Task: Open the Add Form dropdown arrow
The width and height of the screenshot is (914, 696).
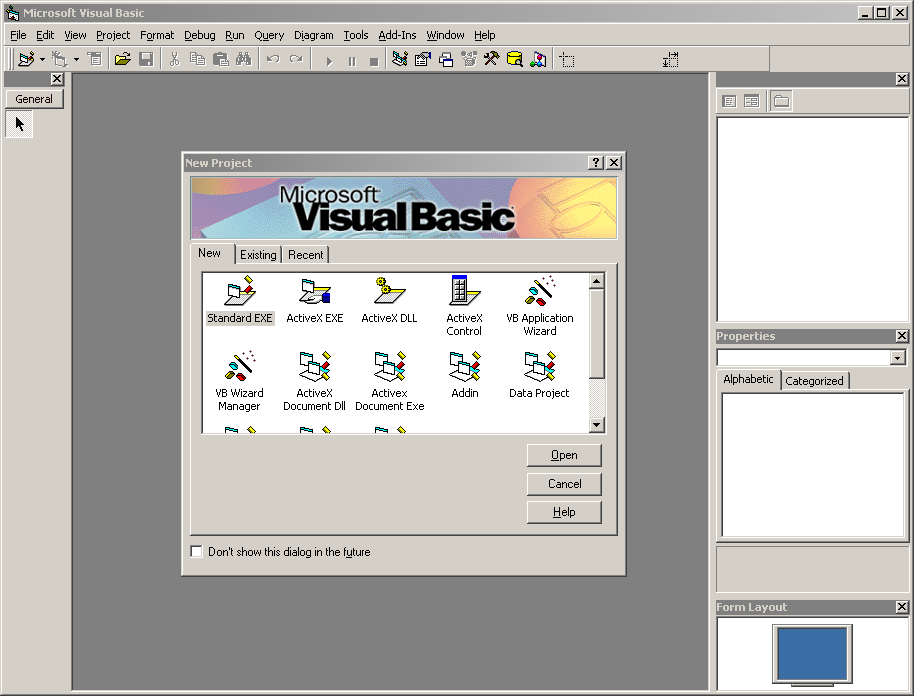Action: (76, 59)
